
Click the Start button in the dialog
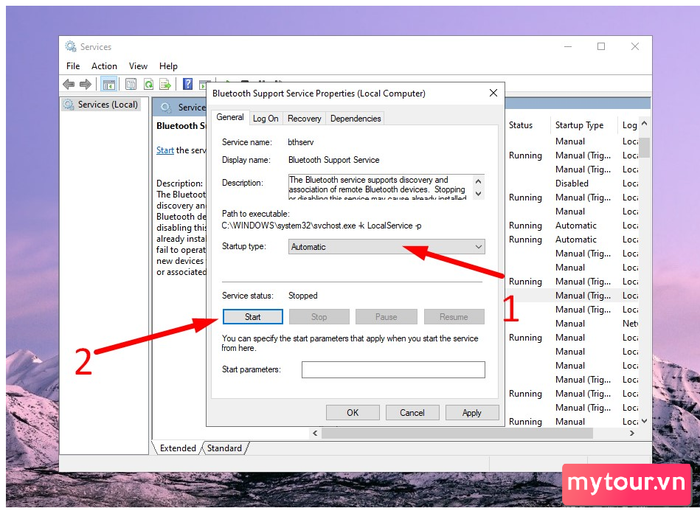[x=253, y=316]
